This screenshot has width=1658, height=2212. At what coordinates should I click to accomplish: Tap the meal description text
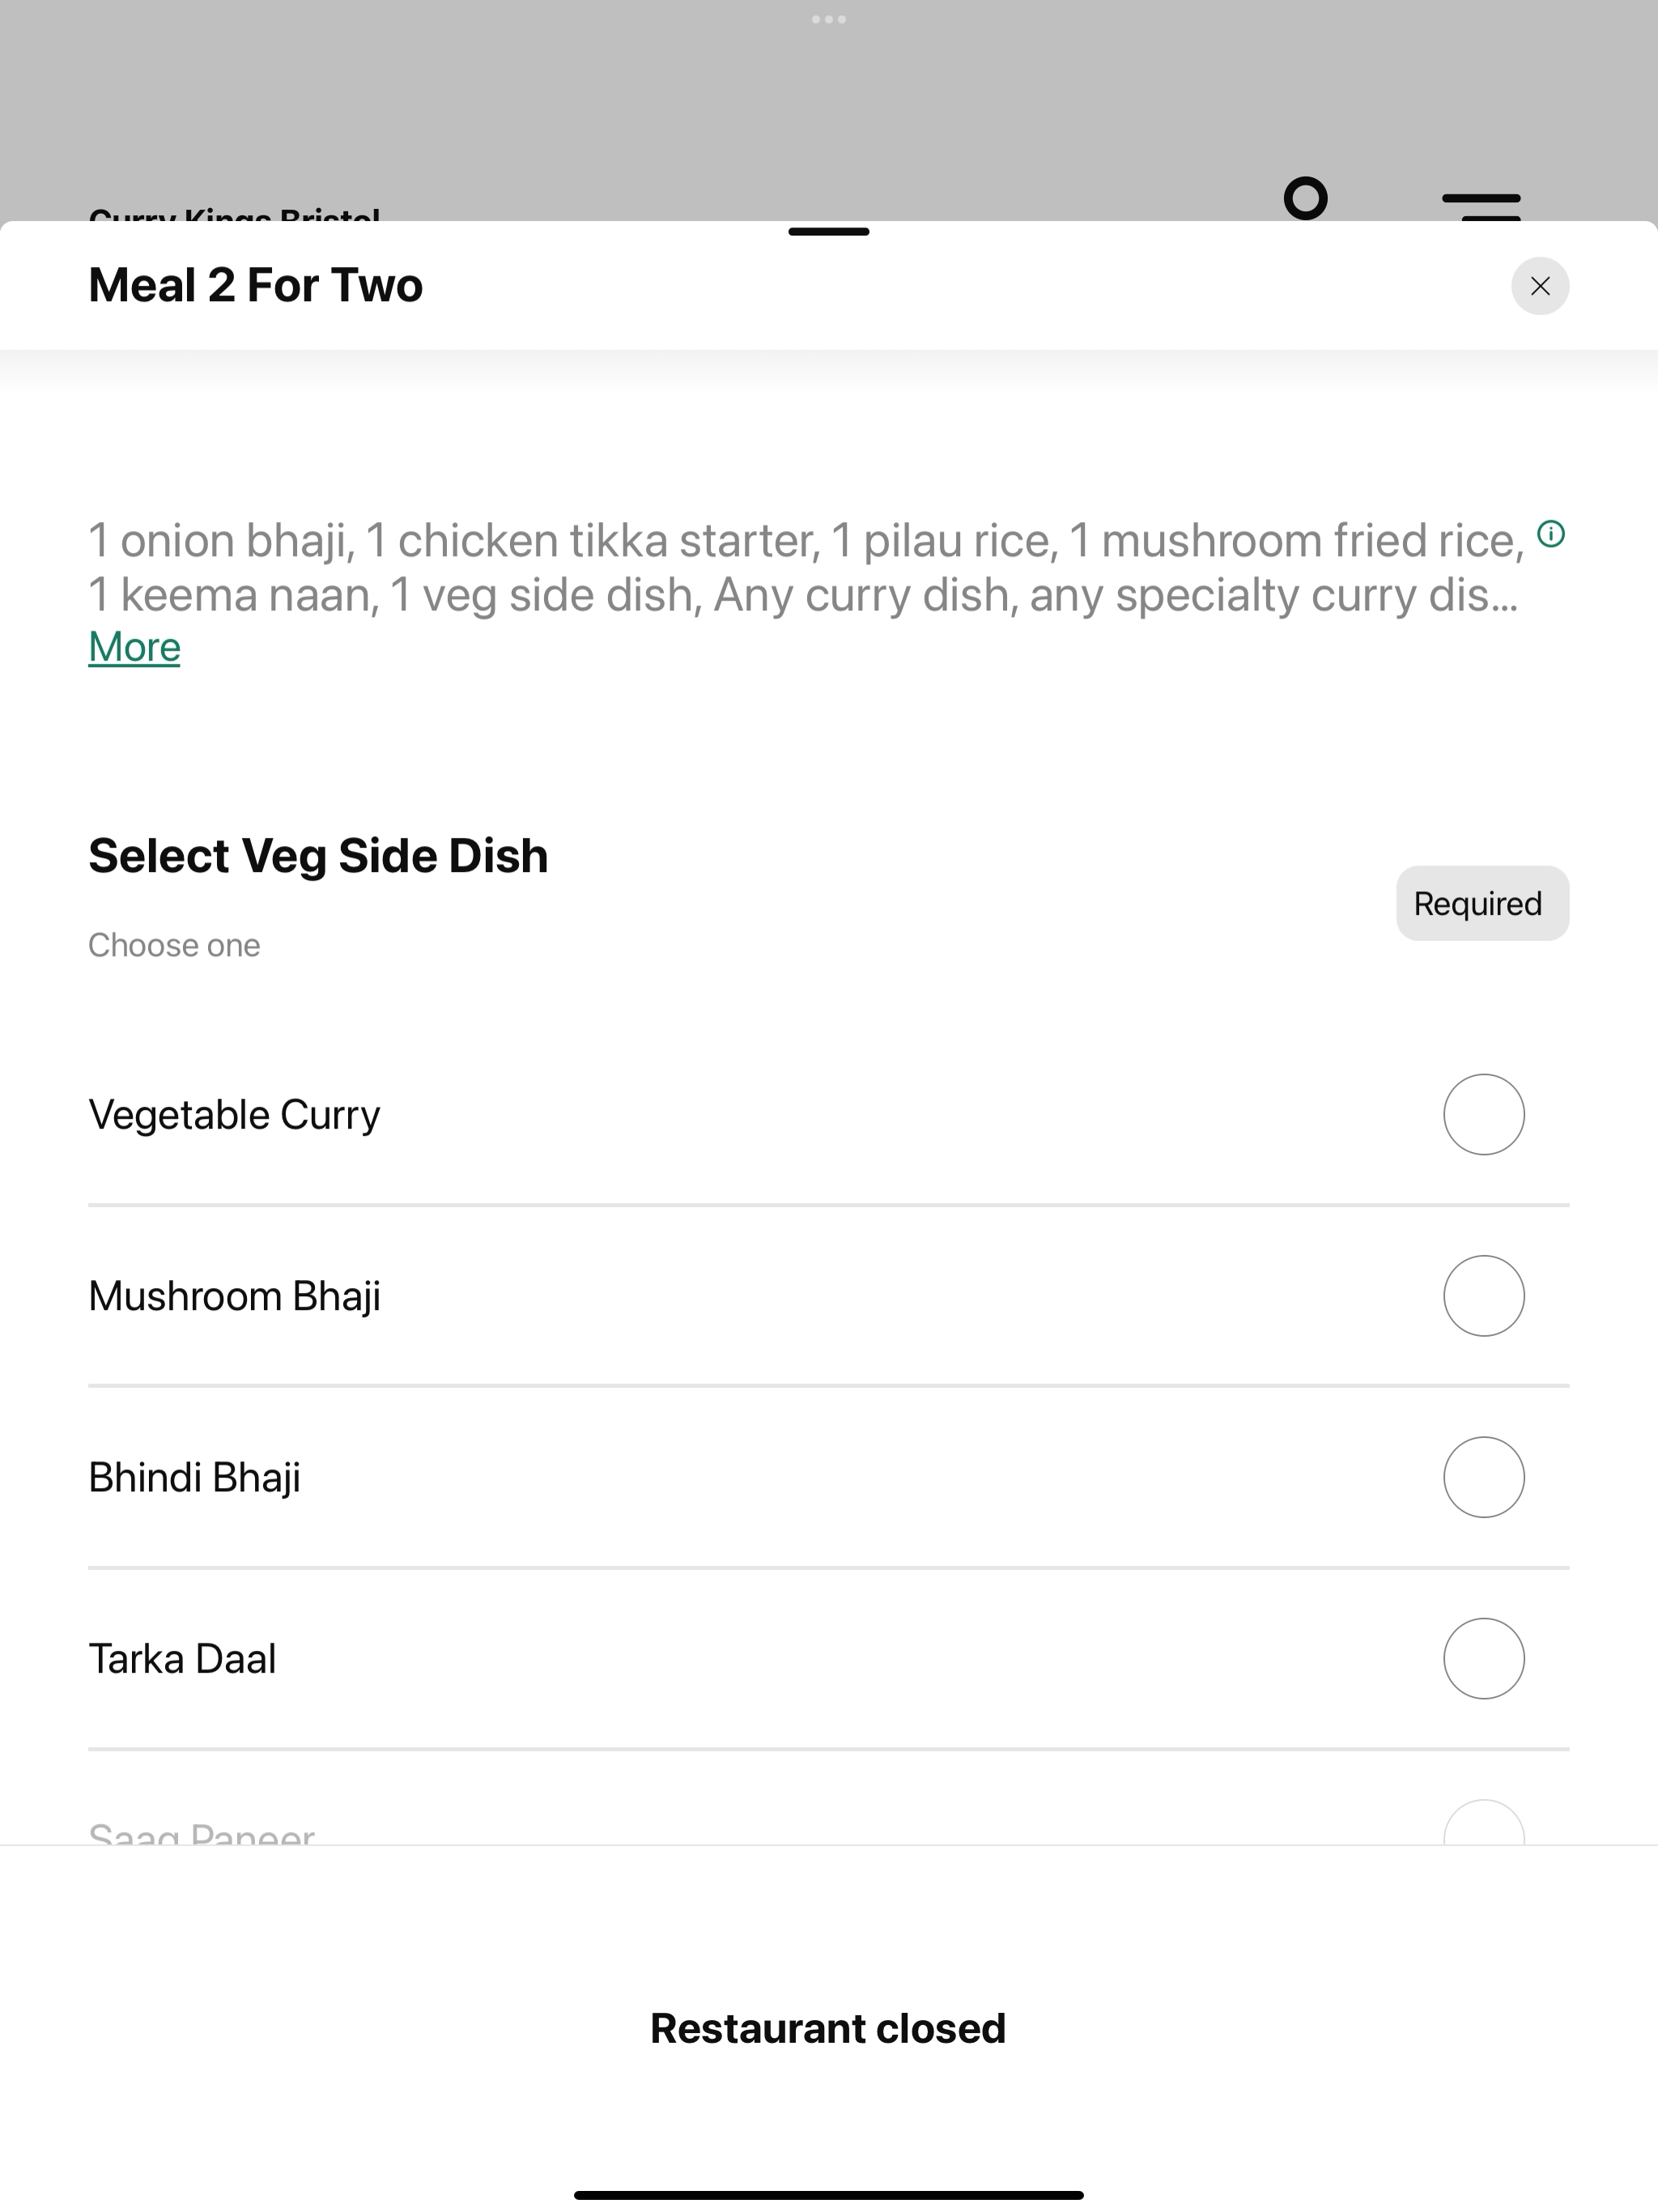click(x=806, y=567)
